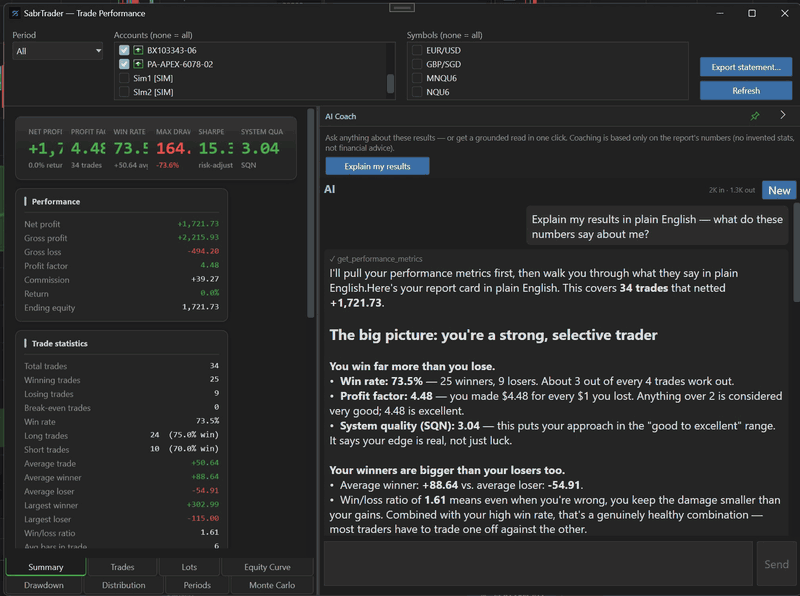The width and height of the screenshot is (800, 596).
Task: Click the drag handle at the window's top center
Action: (402, 8)
